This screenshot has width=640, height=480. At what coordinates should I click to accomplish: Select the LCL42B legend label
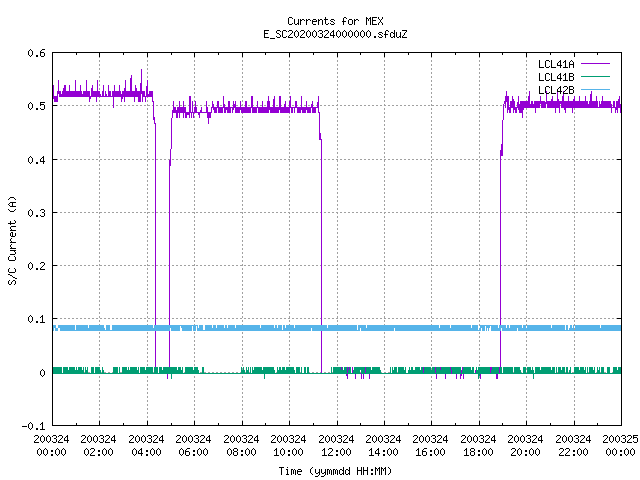coord(556,90)
